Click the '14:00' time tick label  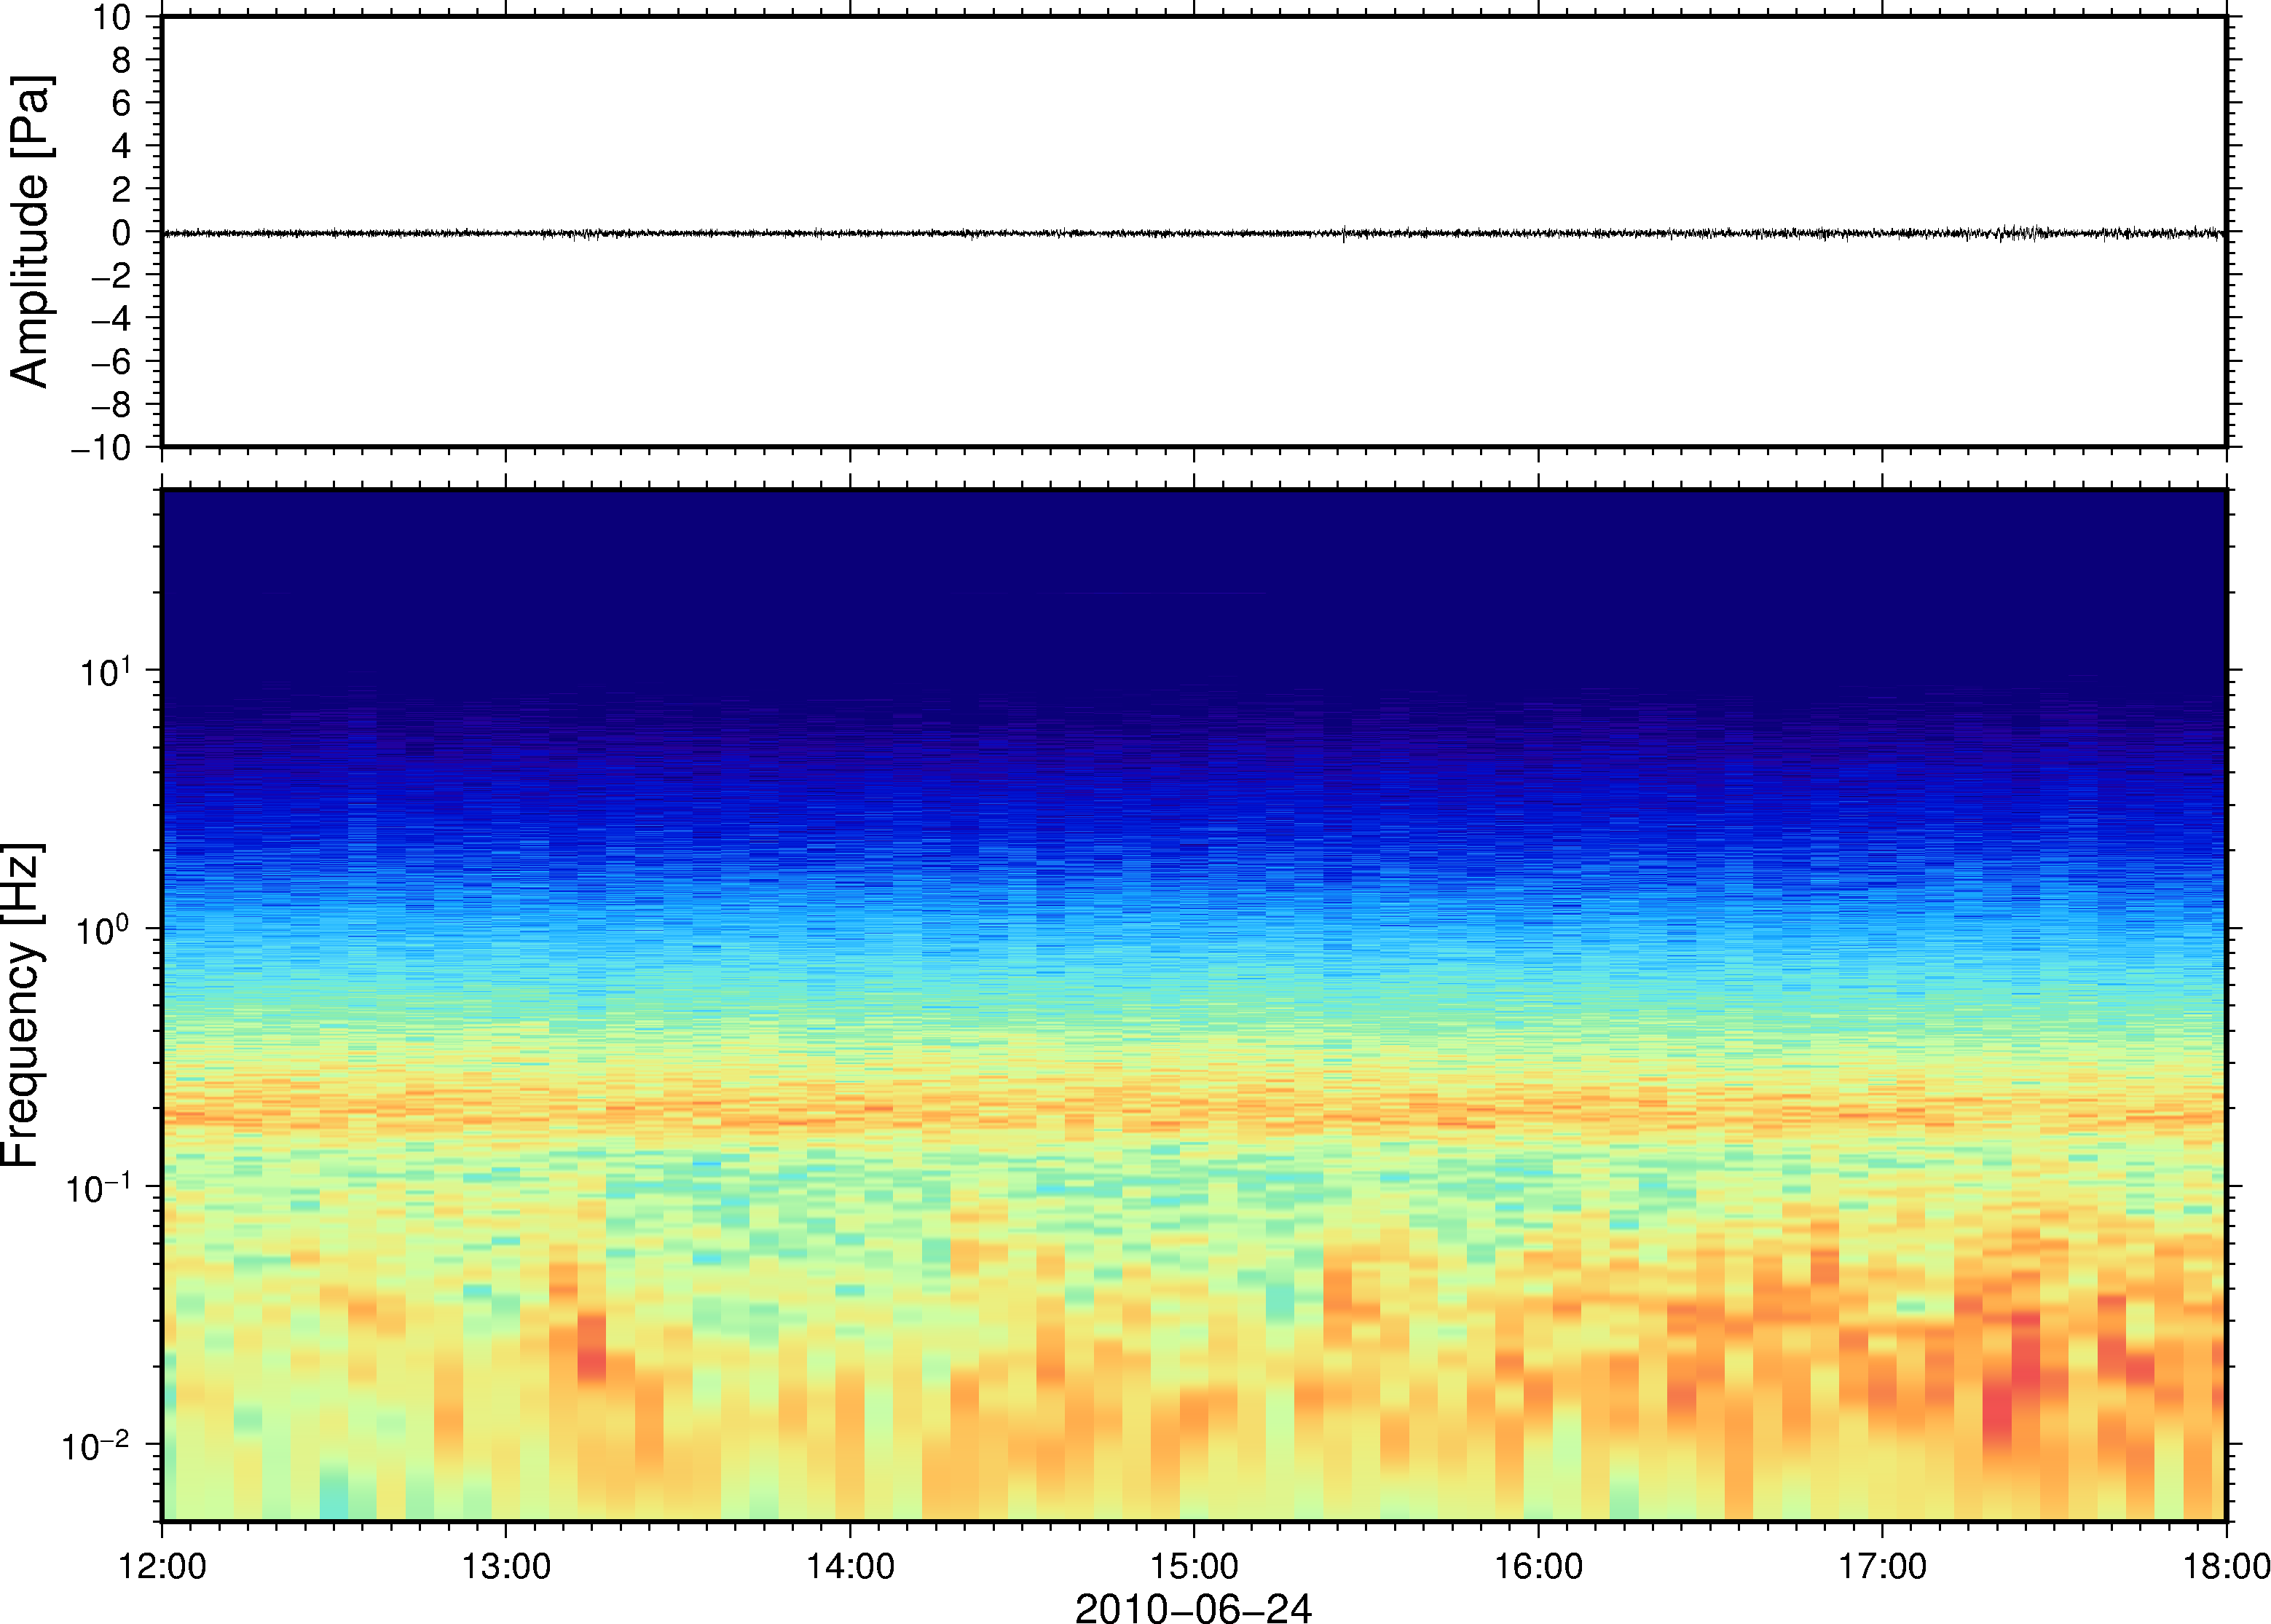point(850,1566)
